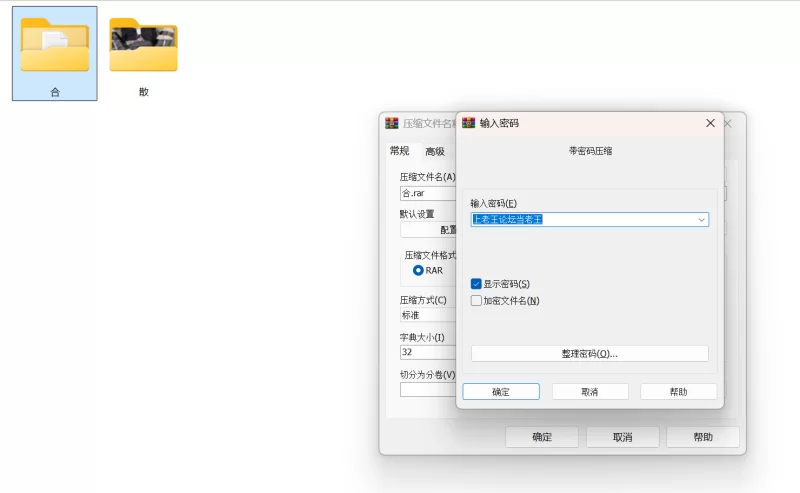
Task: Switch to the 常规 tab
Action: pos(399,151)
